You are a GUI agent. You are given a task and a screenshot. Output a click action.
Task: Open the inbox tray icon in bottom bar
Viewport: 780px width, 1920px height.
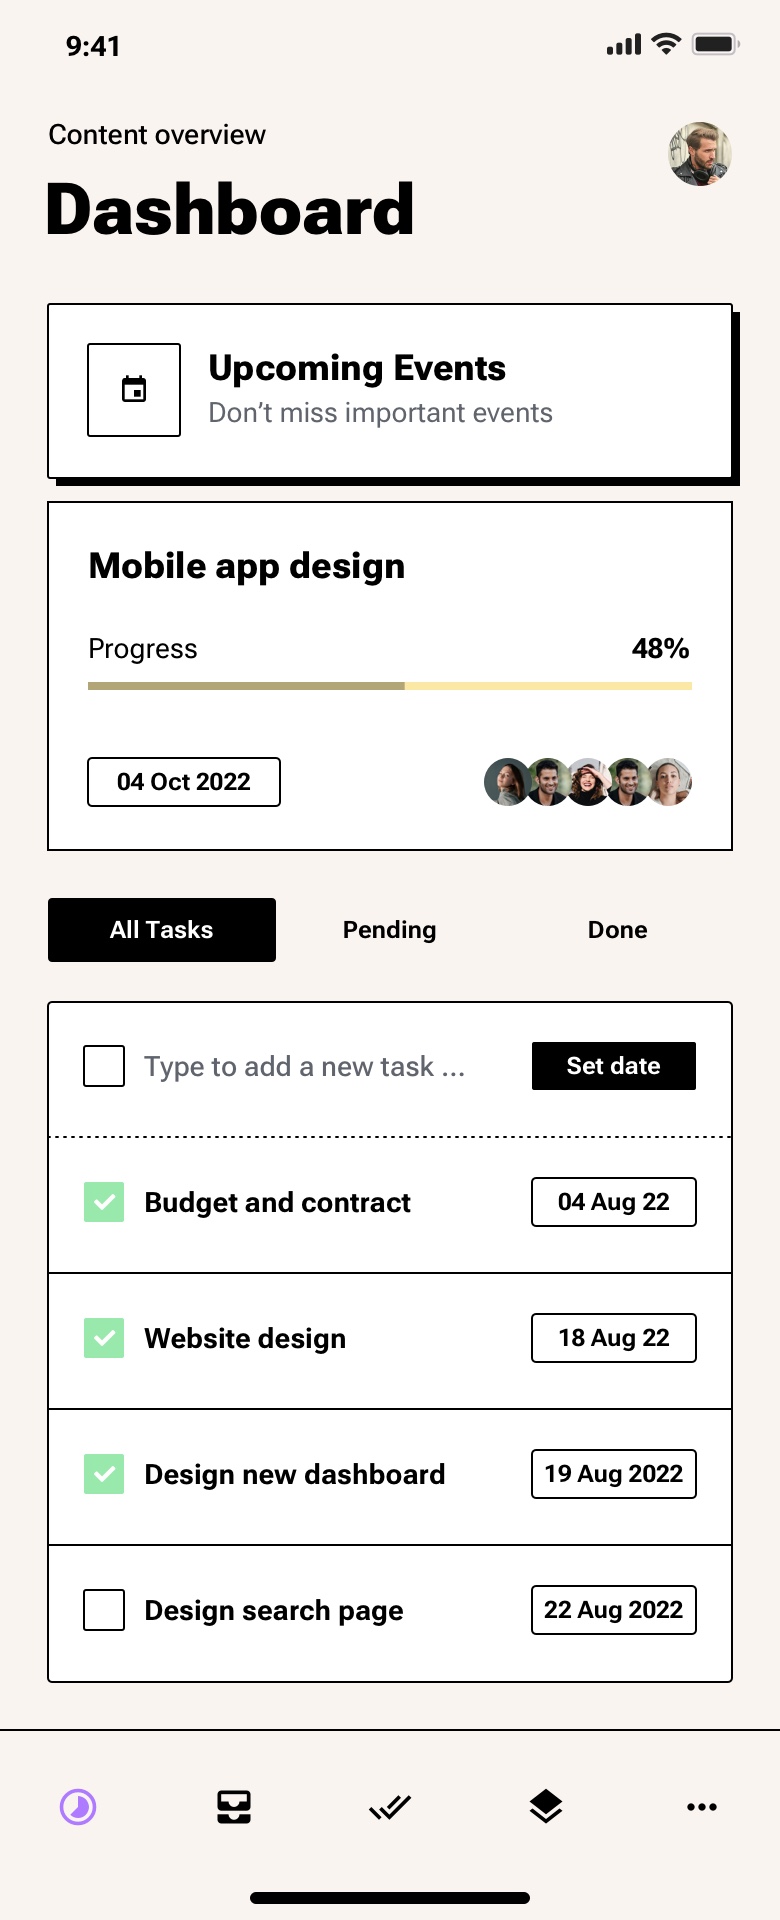[234, 1807]
